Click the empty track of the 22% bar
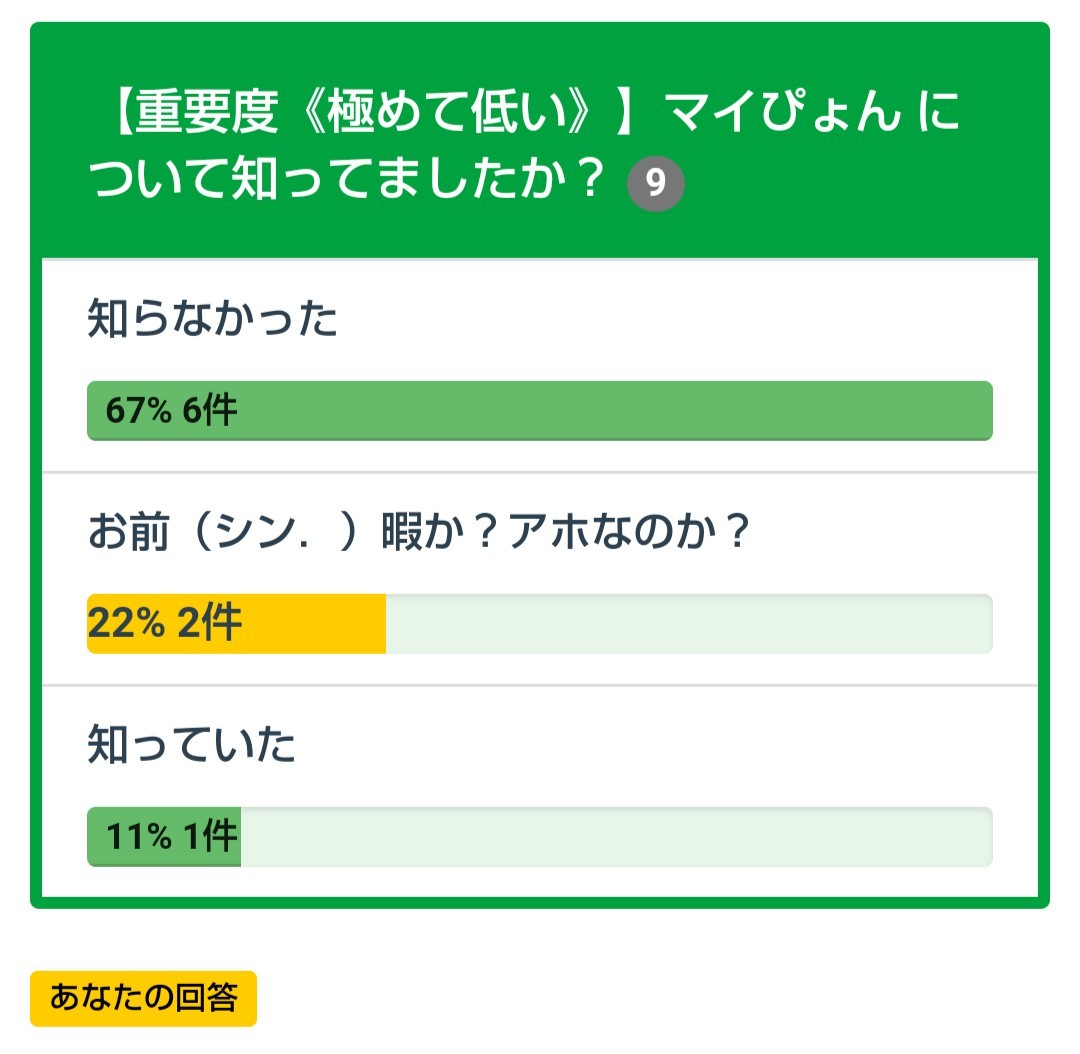Screen dimensions: 1080x1054 tap(688, 624)
